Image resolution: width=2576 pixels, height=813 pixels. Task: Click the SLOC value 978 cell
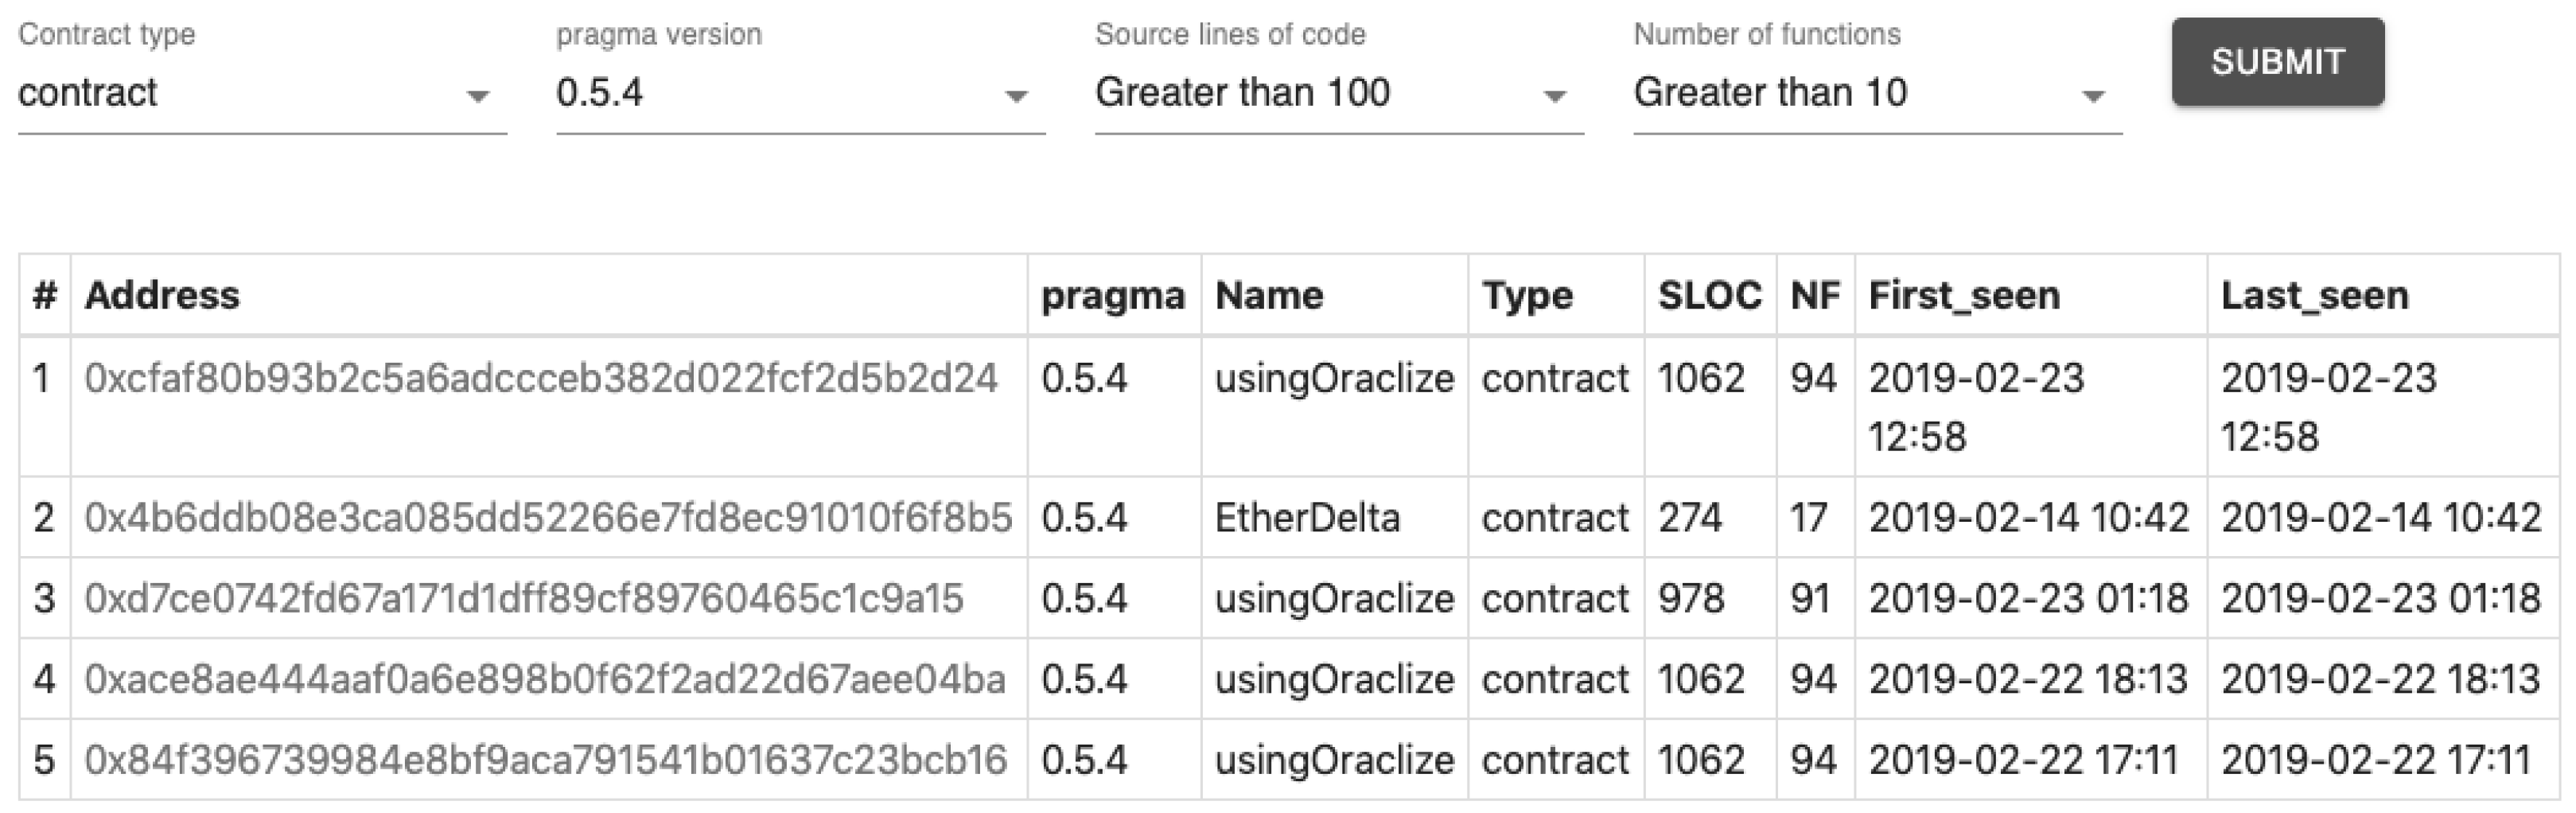pyautogui.click(x=1691, y=598)
